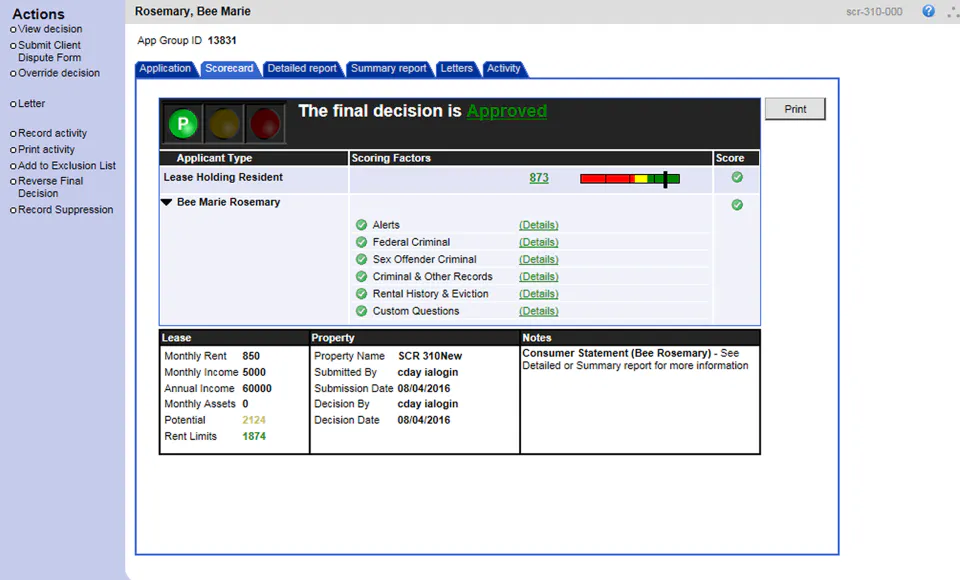The height and width of the screenshot is (580, 960).
Task: Click the red traffic light indicator
Action: [265, 123]
